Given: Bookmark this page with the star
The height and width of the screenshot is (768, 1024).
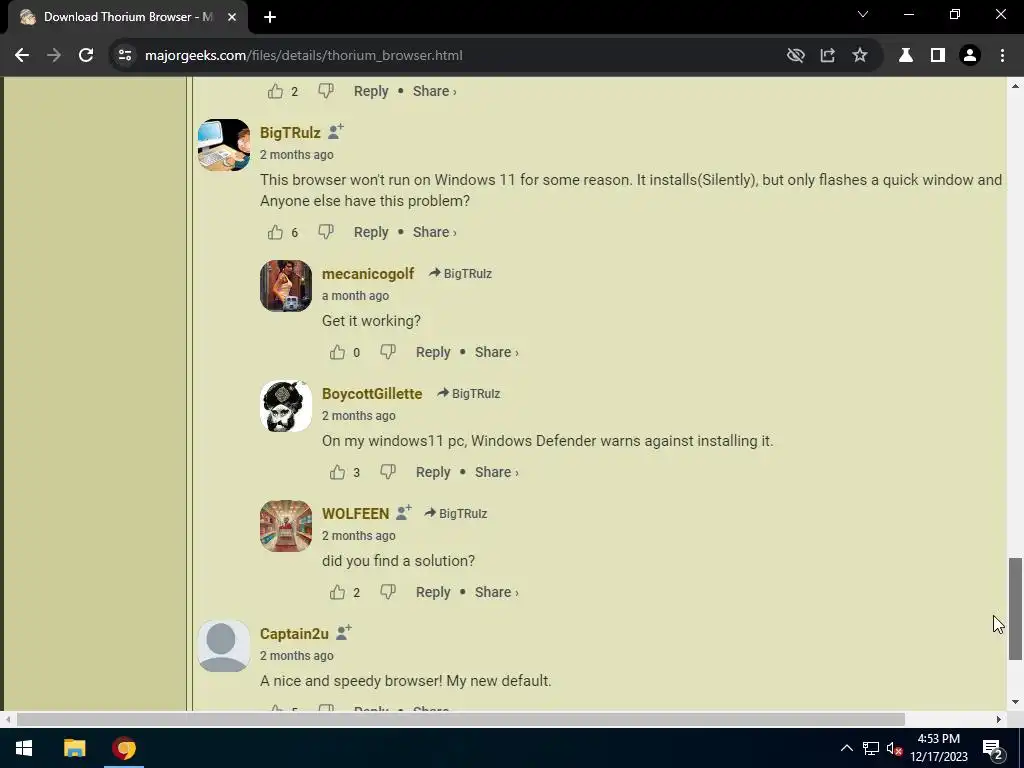Looking at the screenshot, I should pyautogui.click(x=859, y=56).
